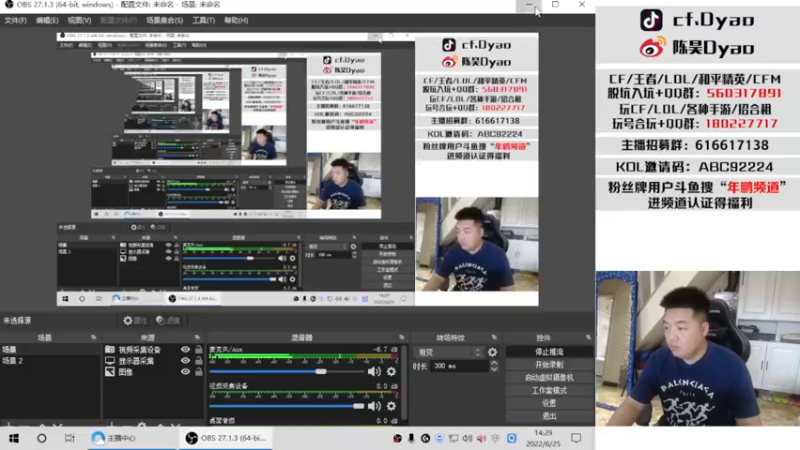800x450 pixels.
Task: Mute the 麦克风/Aux channel speaker
Action: pyautogui.click(x=374, y=371)
